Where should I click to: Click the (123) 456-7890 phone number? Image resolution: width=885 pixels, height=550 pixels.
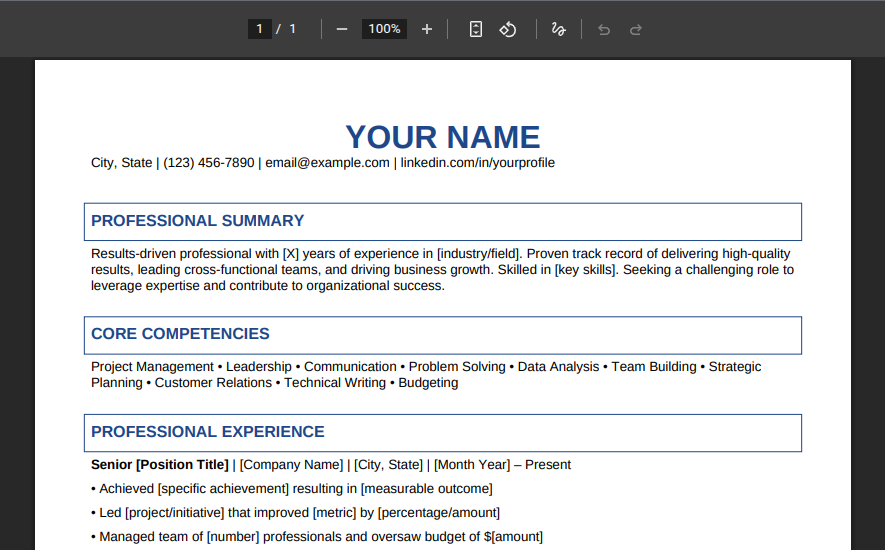(208, 163)
